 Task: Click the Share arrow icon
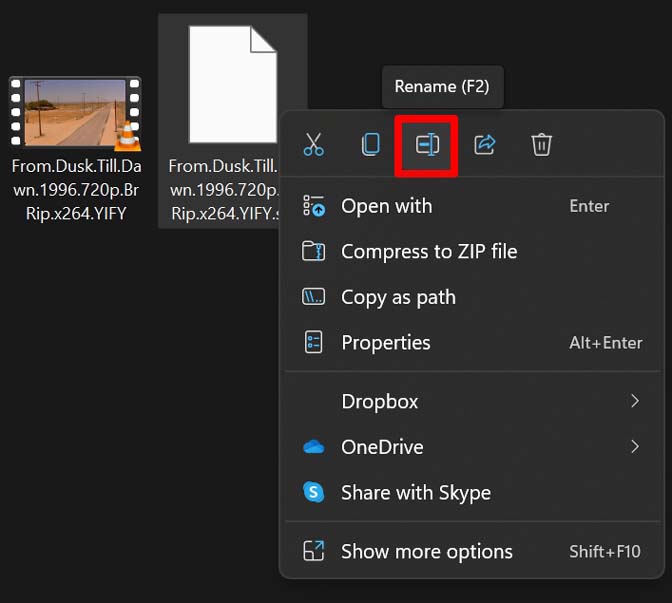[485, 145]
